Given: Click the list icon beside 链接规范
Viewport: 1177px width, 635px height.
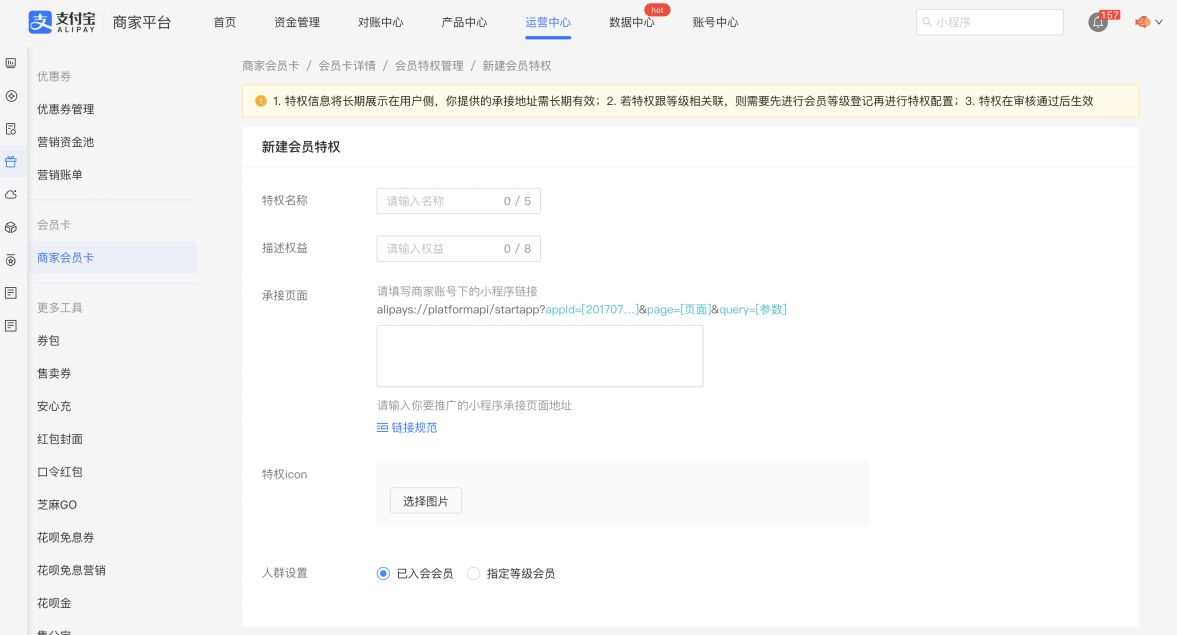Looking at the screenshot, I should click(382, 427).
